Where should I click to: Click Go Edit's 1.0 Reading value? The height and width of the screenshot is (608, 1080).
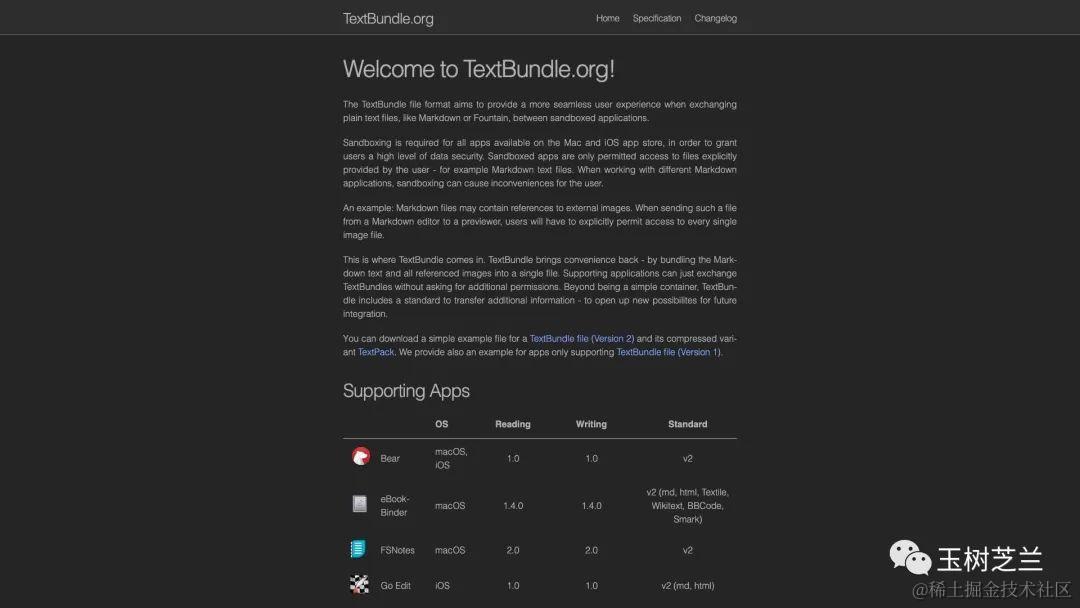513,586
